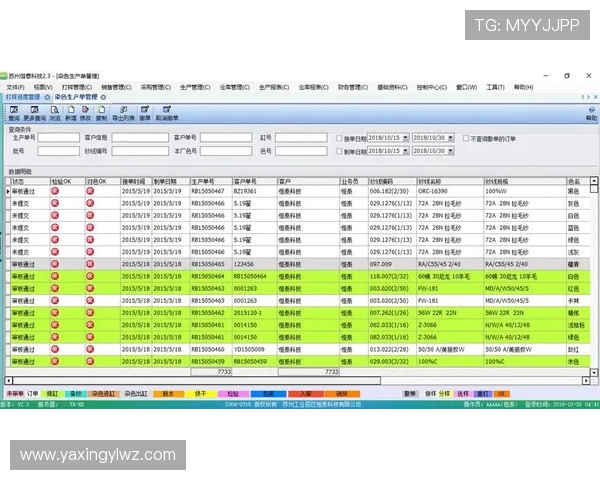This screenshot has height=480, width=600.
Task: Click the 修改 (Modify) toolbar icon
Action: pyautogui.click(x=85, y=111)
